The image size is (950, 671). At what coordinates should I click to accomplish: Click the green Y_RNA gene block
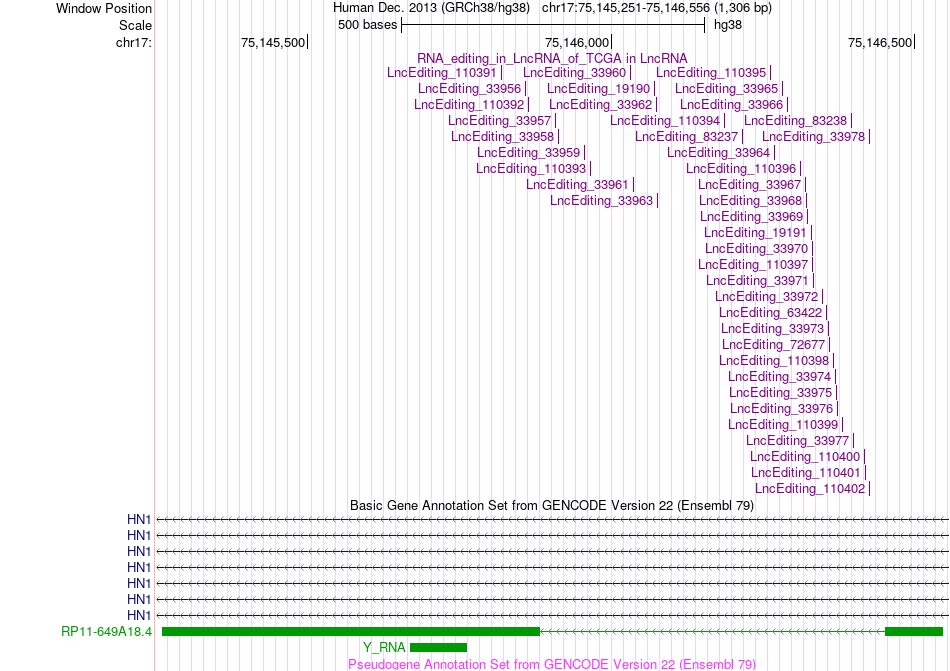pyautogui.click(x=439, y=647)
